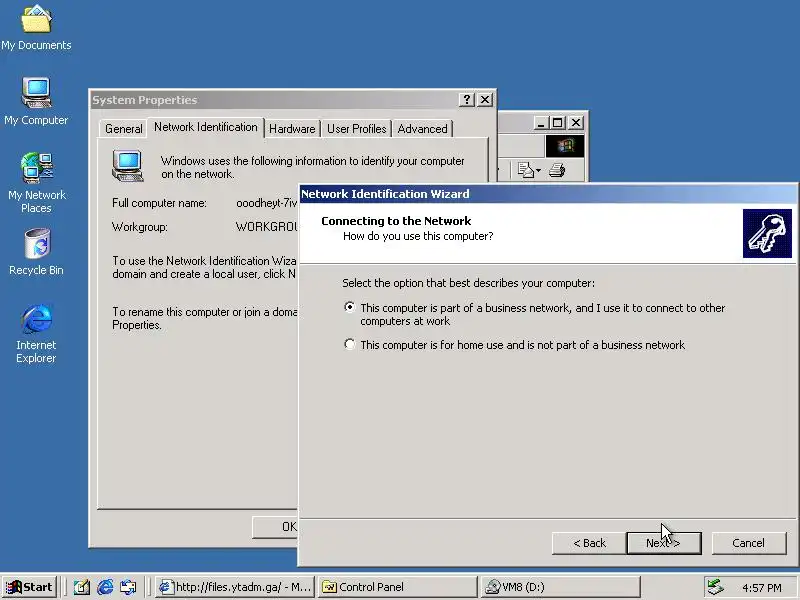Viewport: 800px width, 600px height.
Task: Cancel the Network Identification Wizard
Action: point(748,543)
